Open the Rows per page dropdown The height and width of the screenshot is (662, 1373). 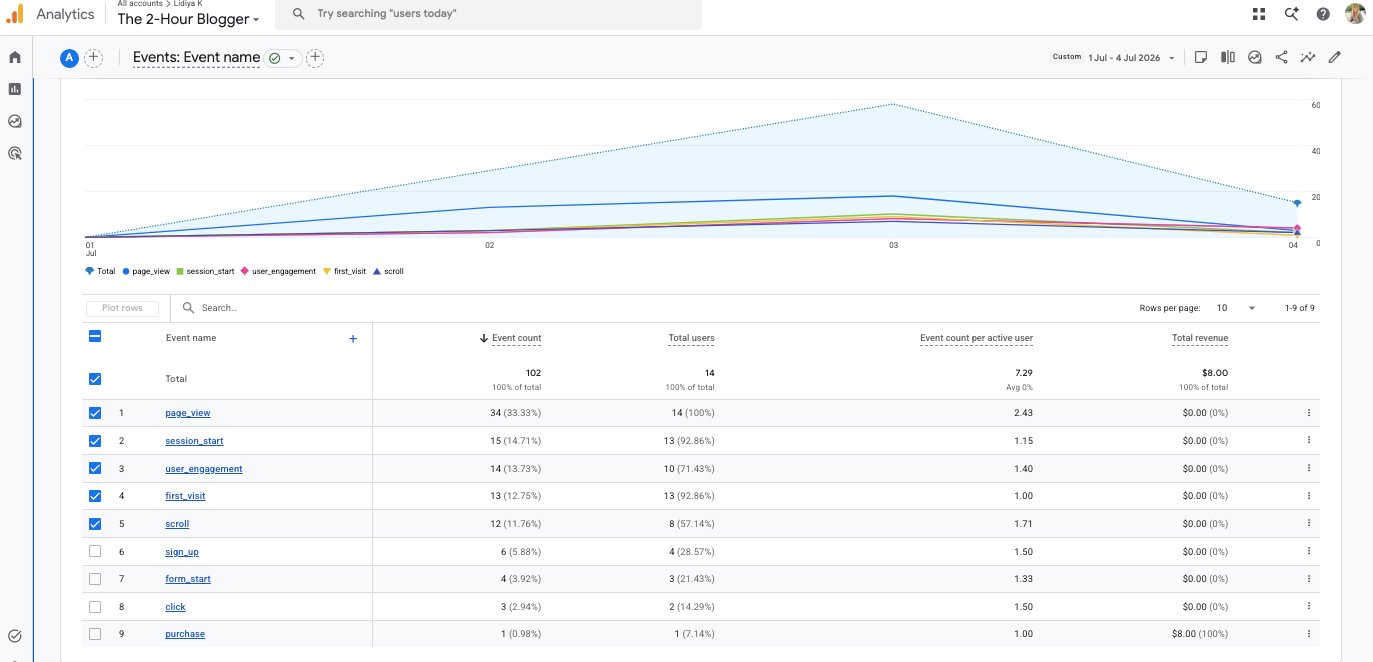1236,308
